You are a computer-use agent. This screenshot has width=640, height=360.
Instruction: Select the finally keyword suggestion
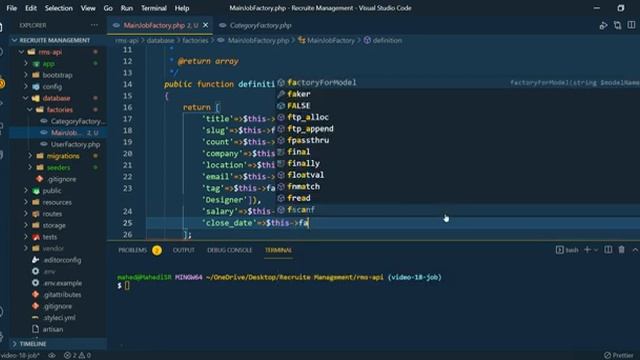[303, 163]
